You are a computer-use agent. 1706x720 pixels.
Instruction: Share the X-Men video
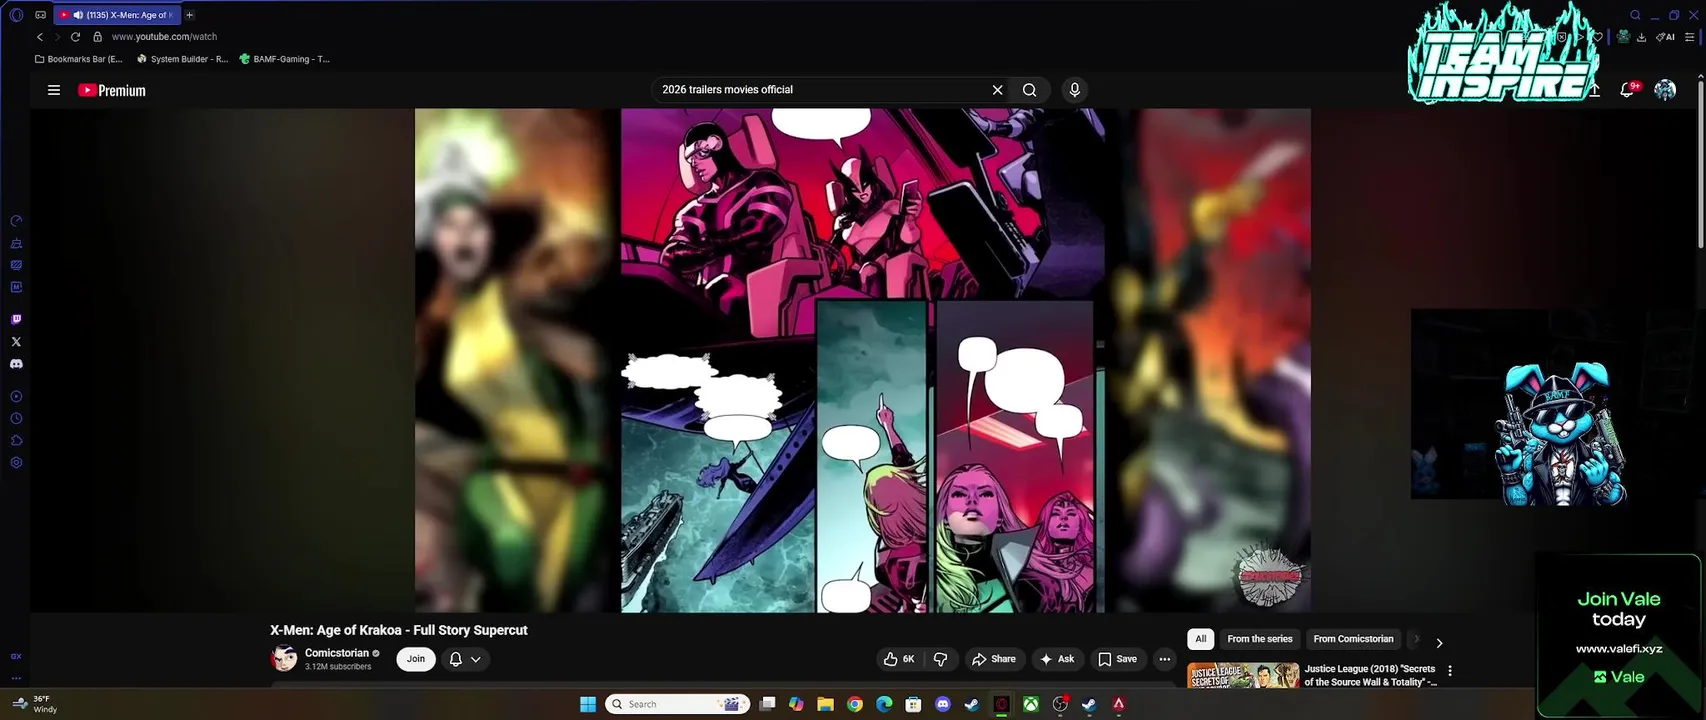(x=993, y=659)
